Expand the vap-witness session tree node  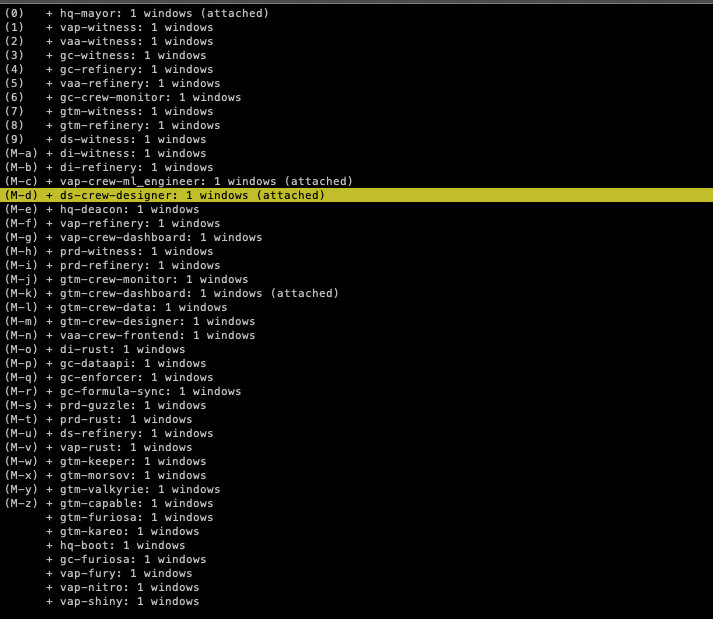point(49,28)
